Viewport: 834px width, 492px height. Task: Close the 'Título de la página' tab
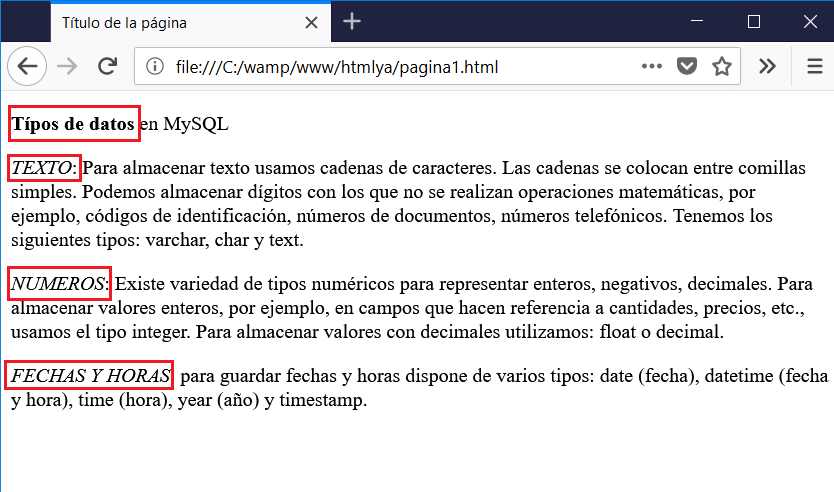pos(311,22)
